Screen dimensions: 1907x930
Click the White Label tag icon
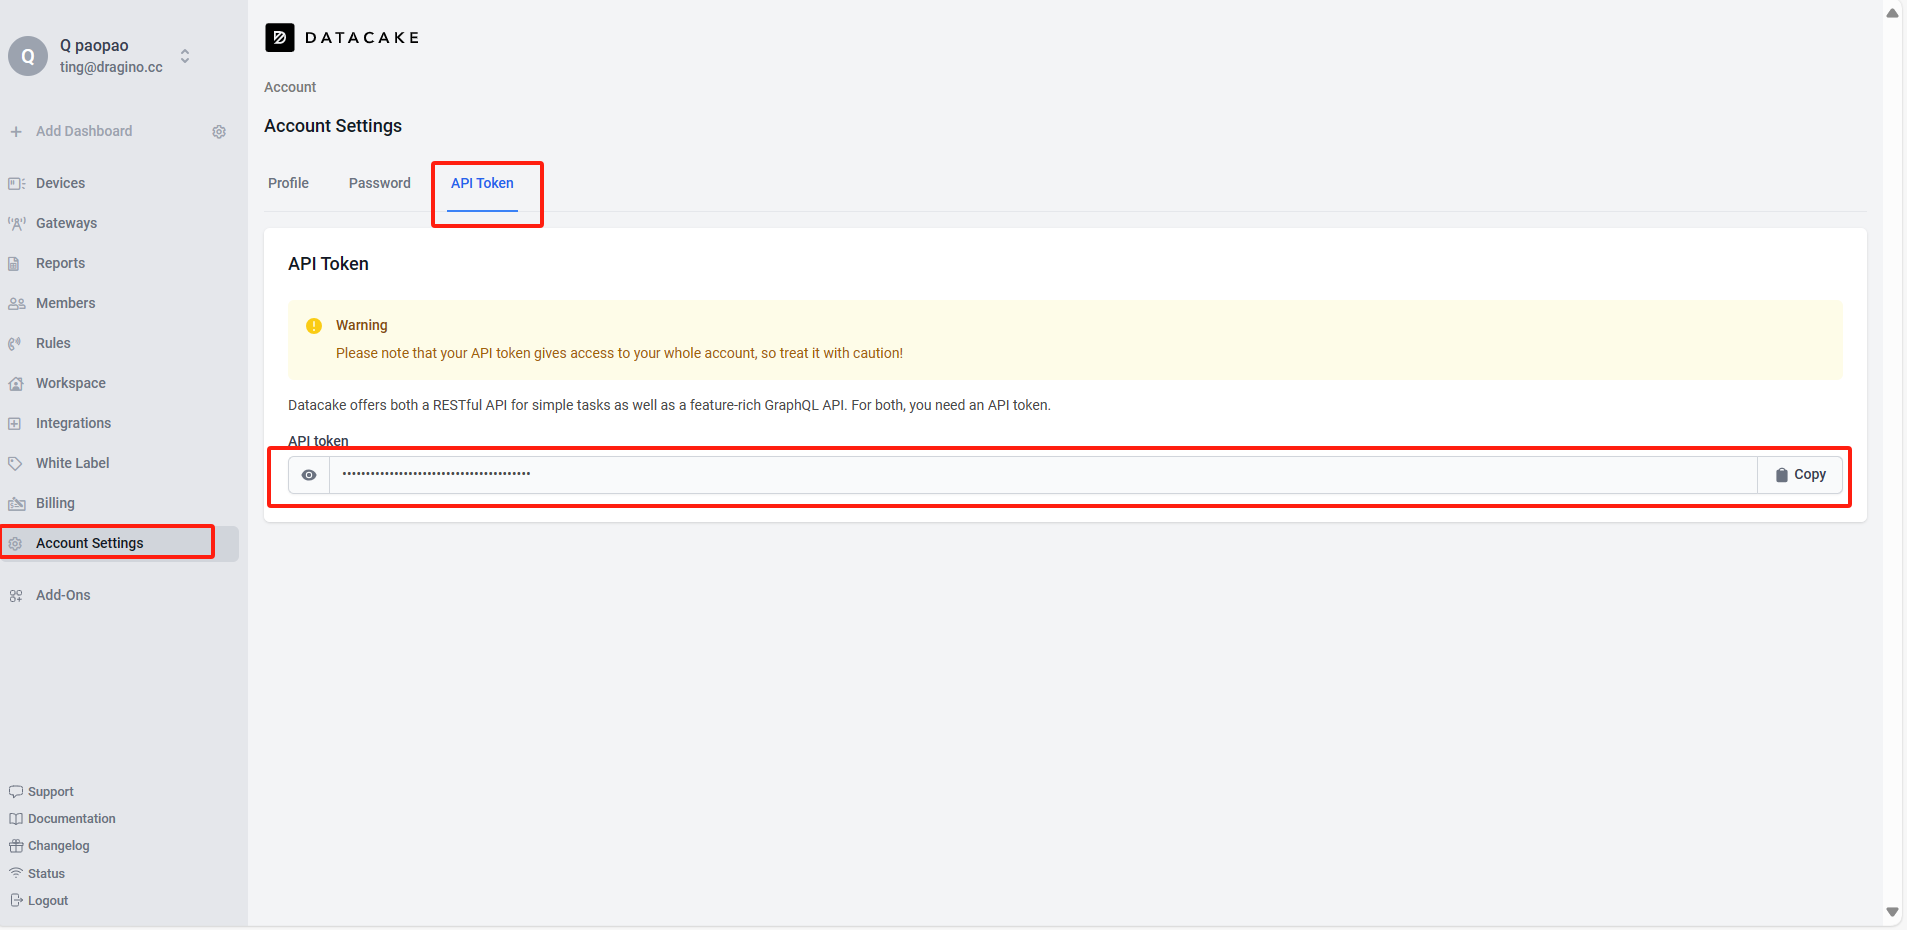(15, 463)
